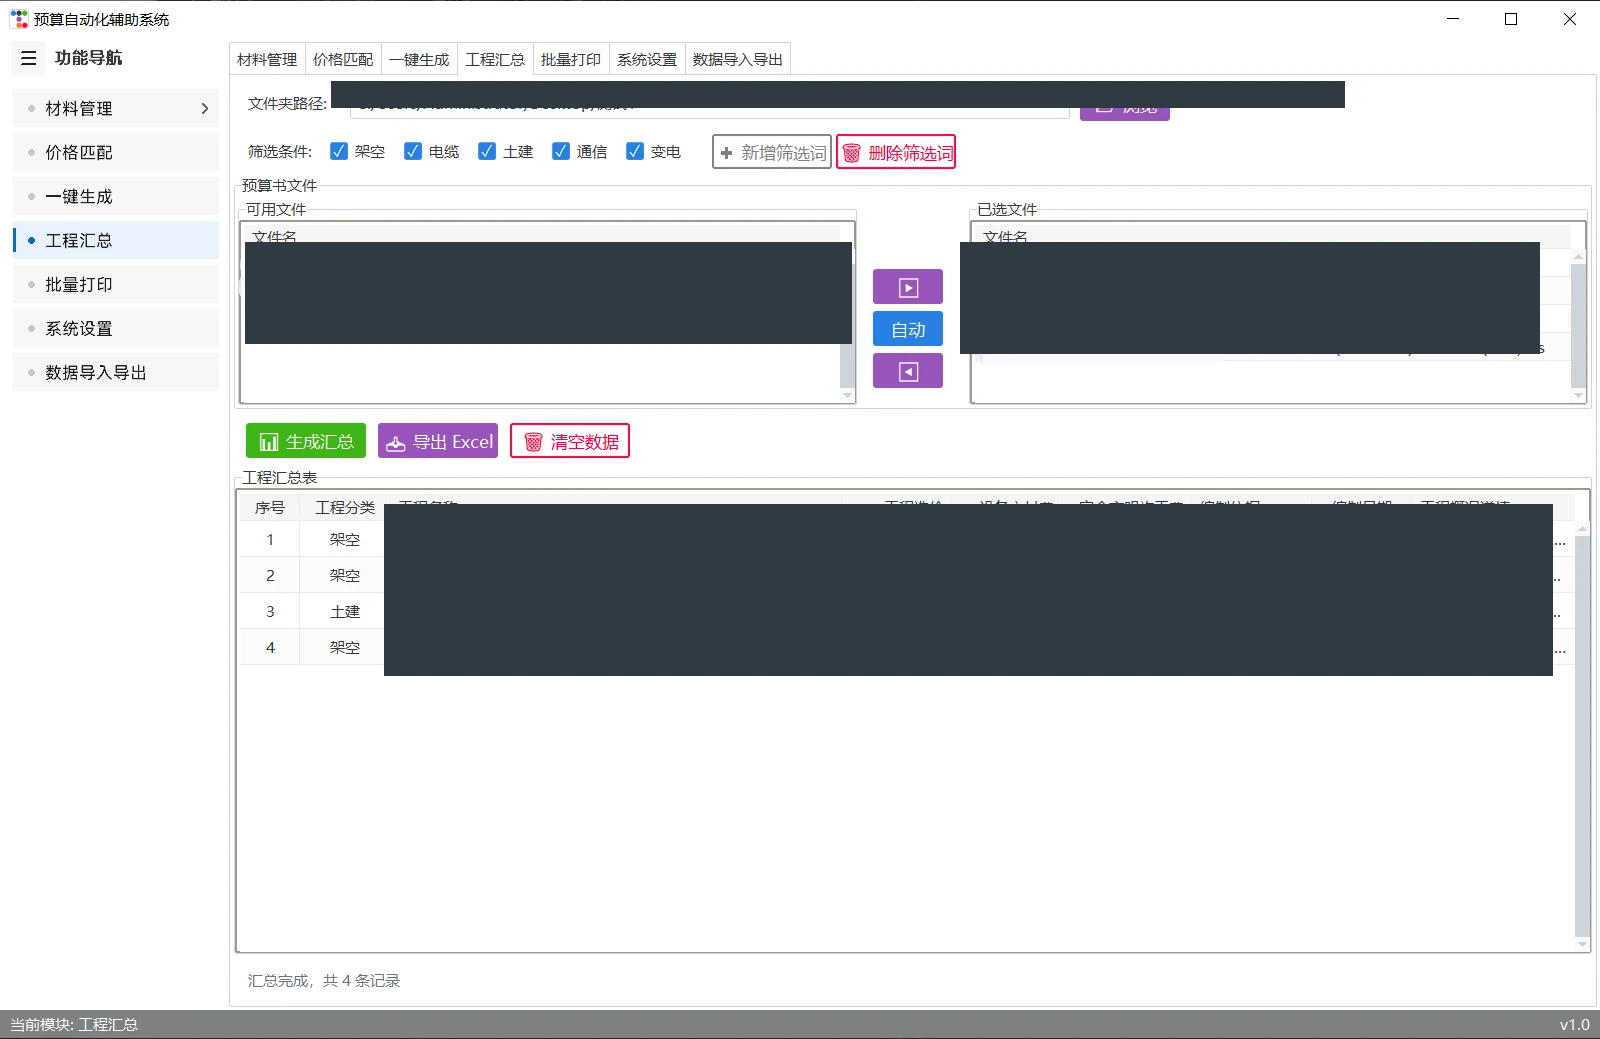Uncheck the 架空 filter checkbox
Image resolution: width=1600 pixels, height=1039 pixels.
point(339,151)
